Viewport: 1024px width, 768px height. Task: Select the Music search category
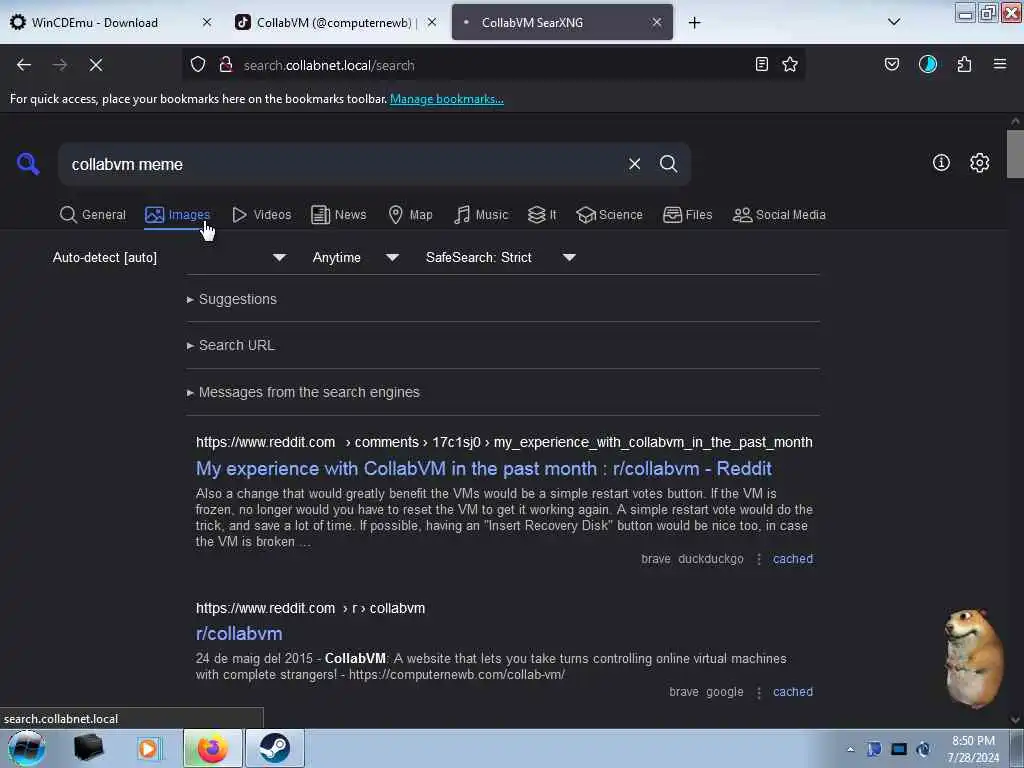[x=481, y=215]
